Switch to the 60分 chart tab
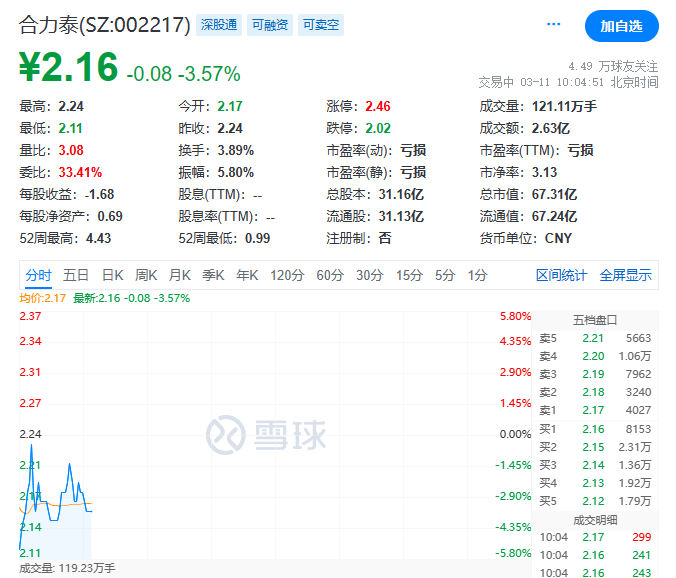 point(330,275)
